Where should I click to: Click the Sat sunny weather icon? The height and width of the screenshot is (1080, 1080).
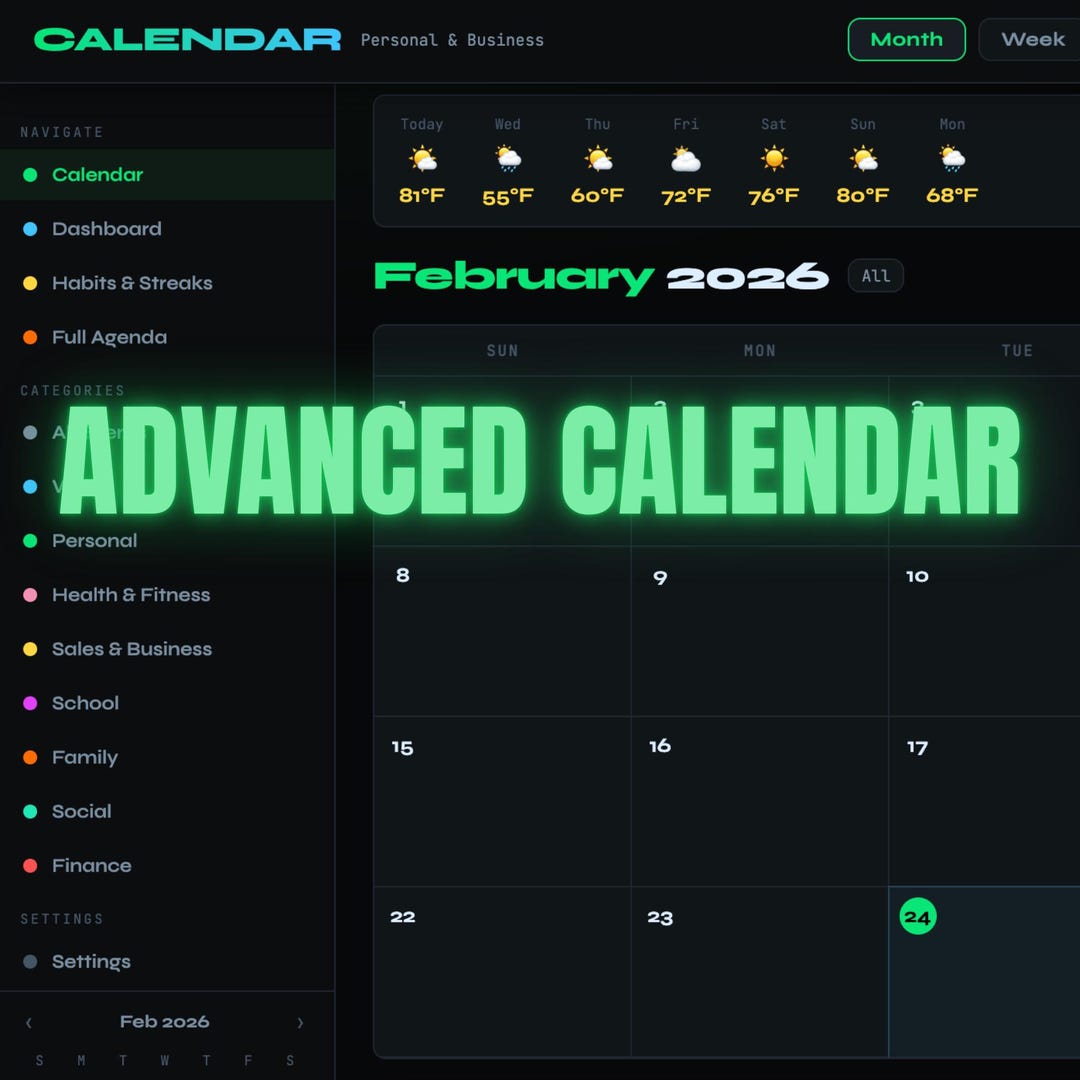[x=773, y=158]
